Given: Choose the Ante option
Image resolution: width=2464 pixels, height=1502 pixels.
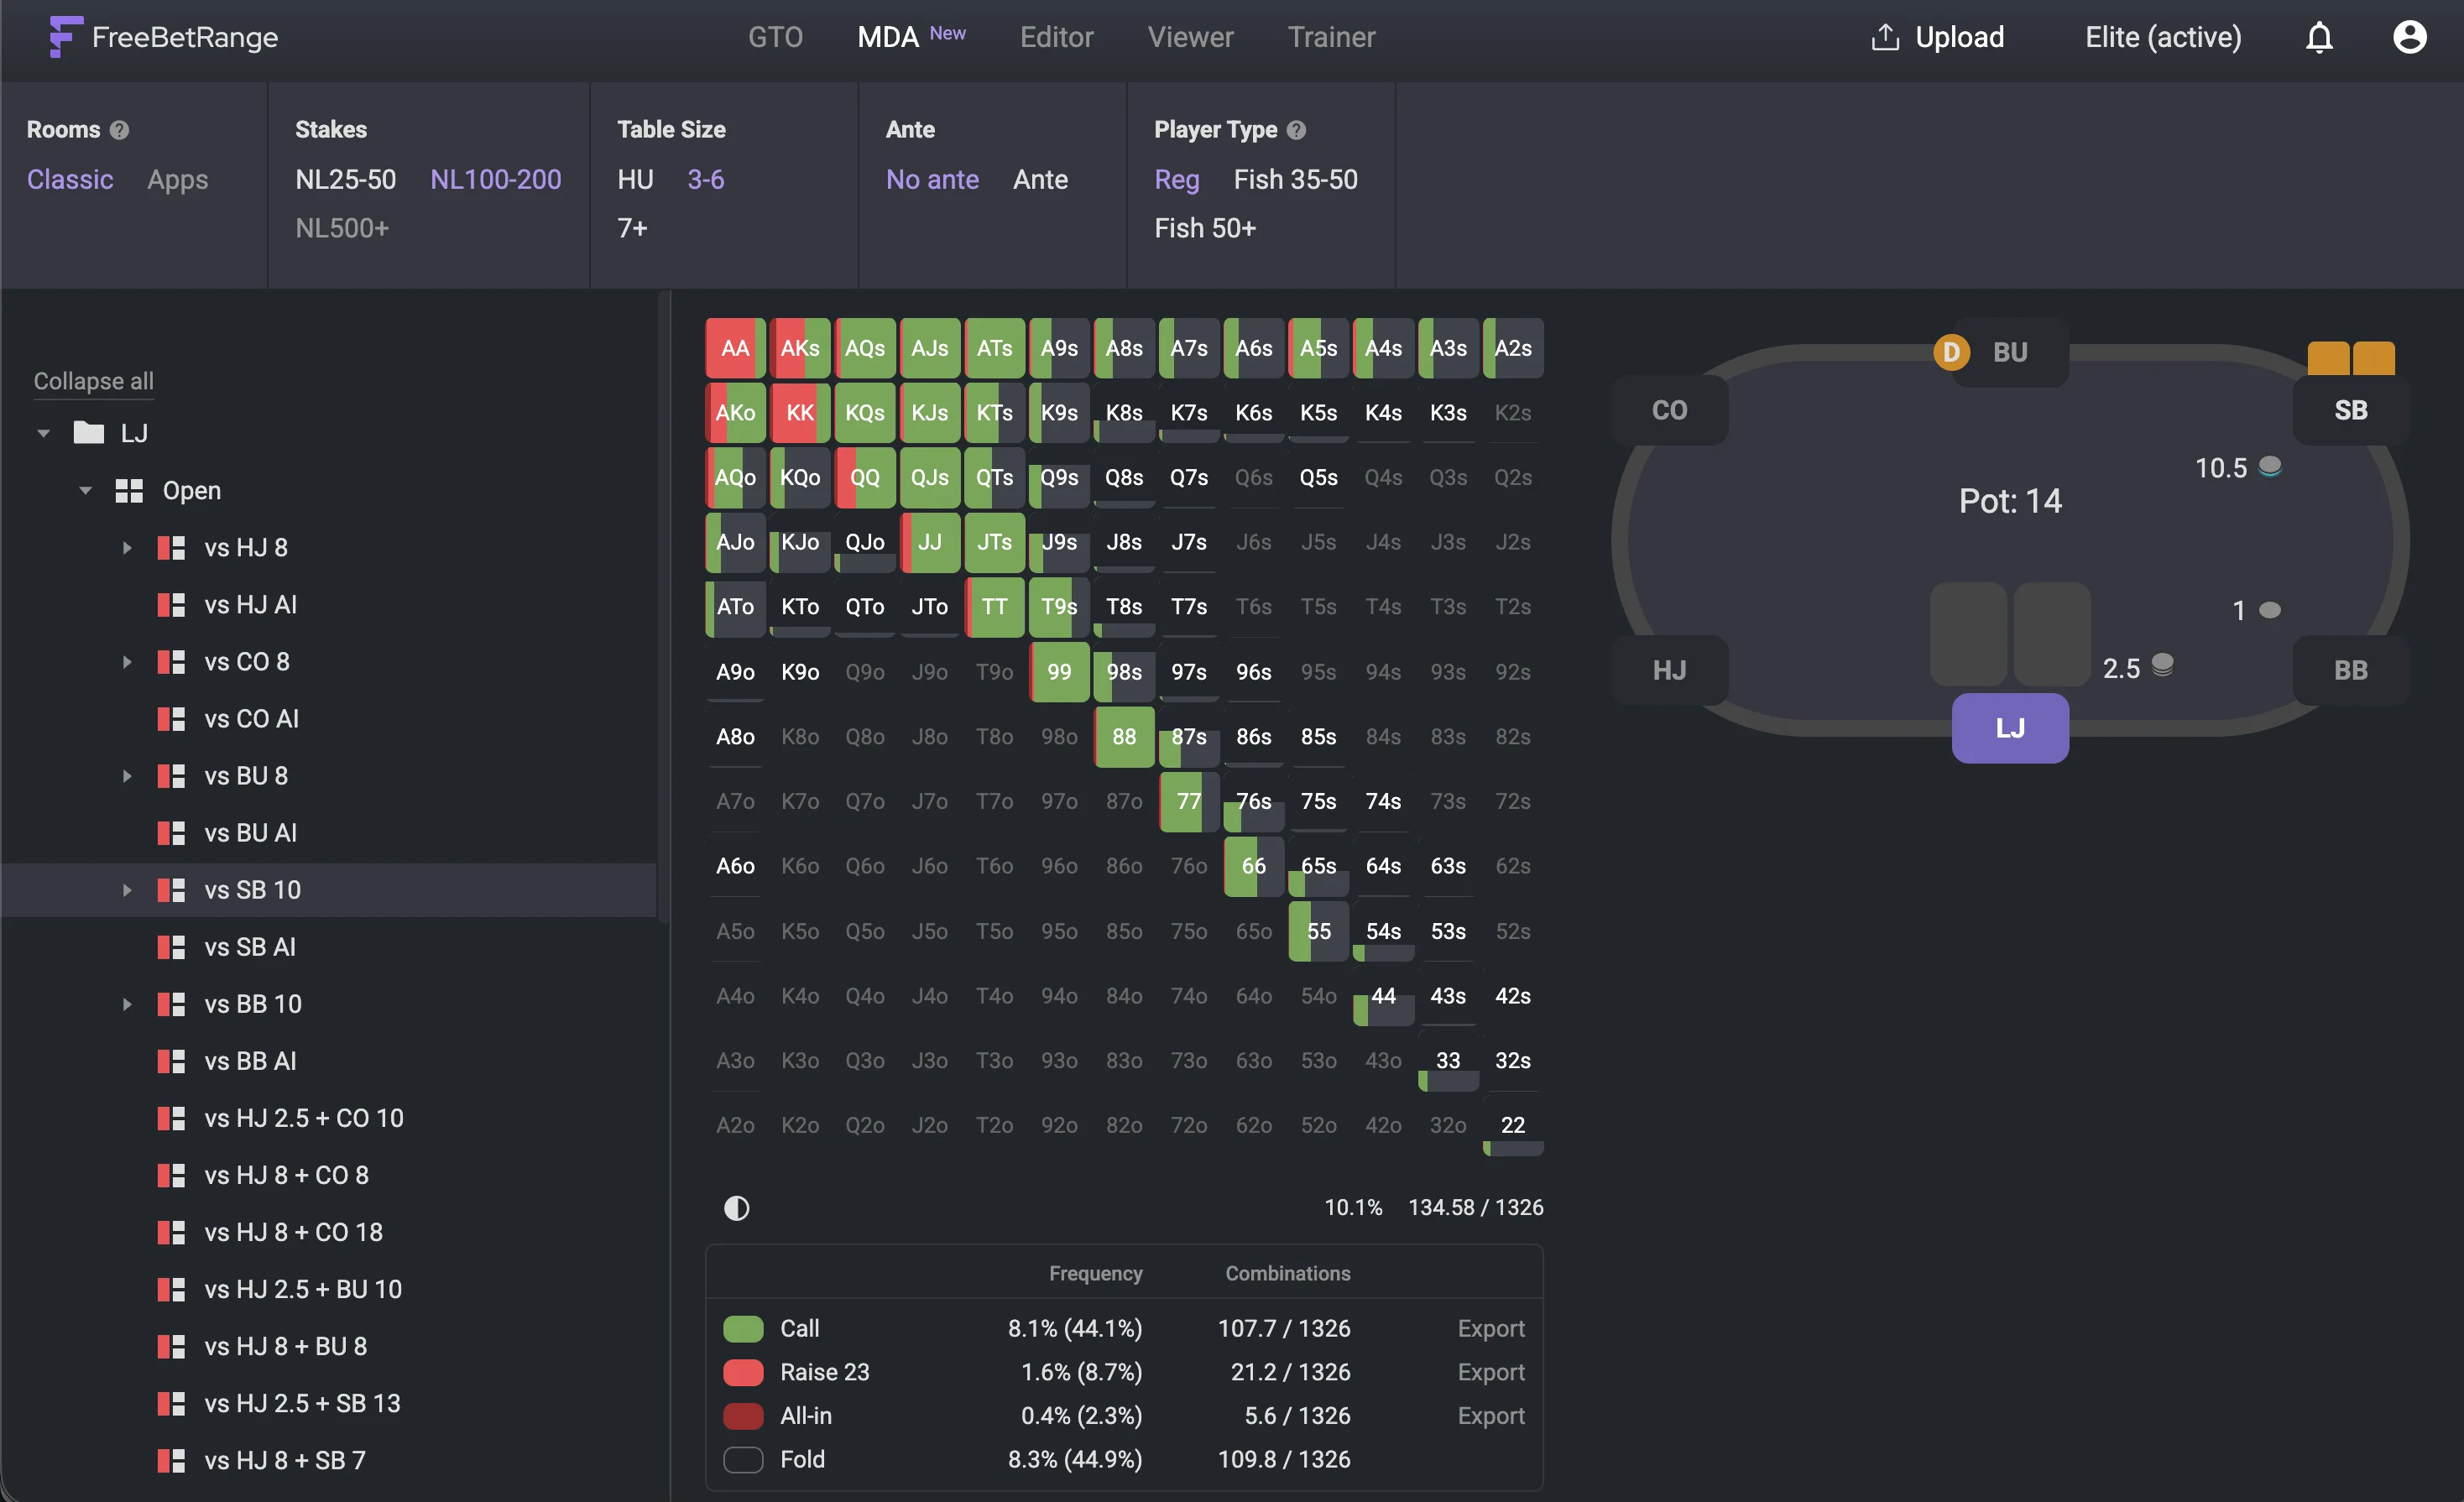Looking at the screenshot, I should (x=1040, y=180).
